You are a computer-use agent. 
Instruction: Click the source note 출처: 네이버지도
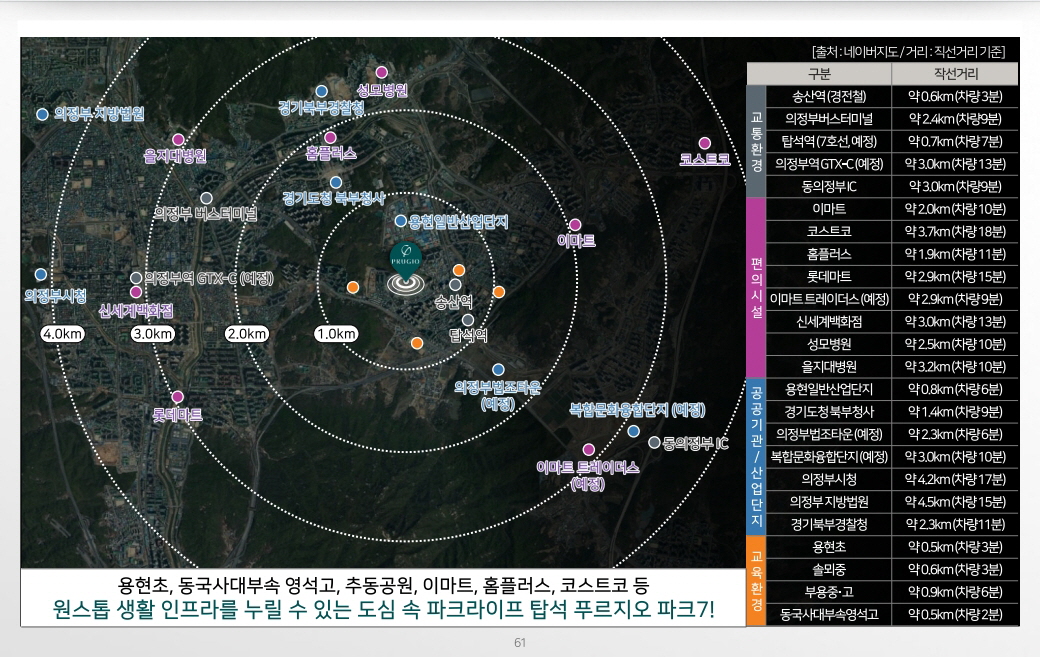(908, 52)
